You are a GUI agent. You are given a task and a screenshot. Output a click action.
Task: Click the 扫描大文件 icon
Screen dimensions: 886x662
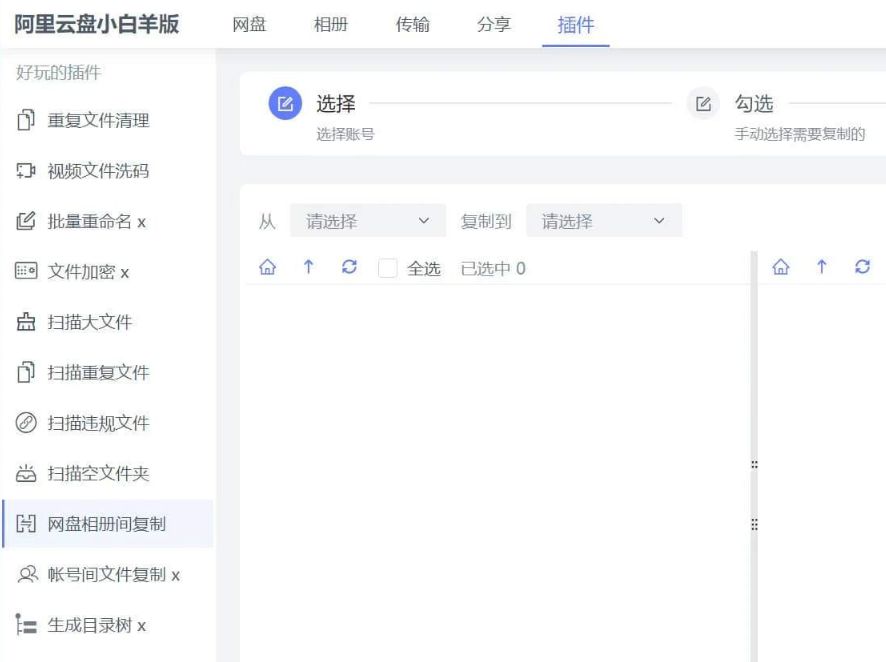point(26,321)
